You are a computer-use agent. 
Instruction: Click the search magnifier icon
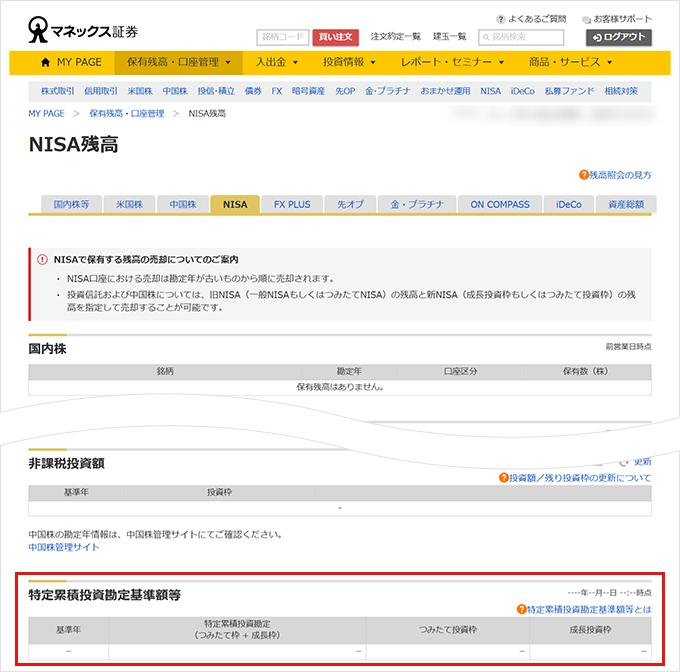(x=486, y=38)
